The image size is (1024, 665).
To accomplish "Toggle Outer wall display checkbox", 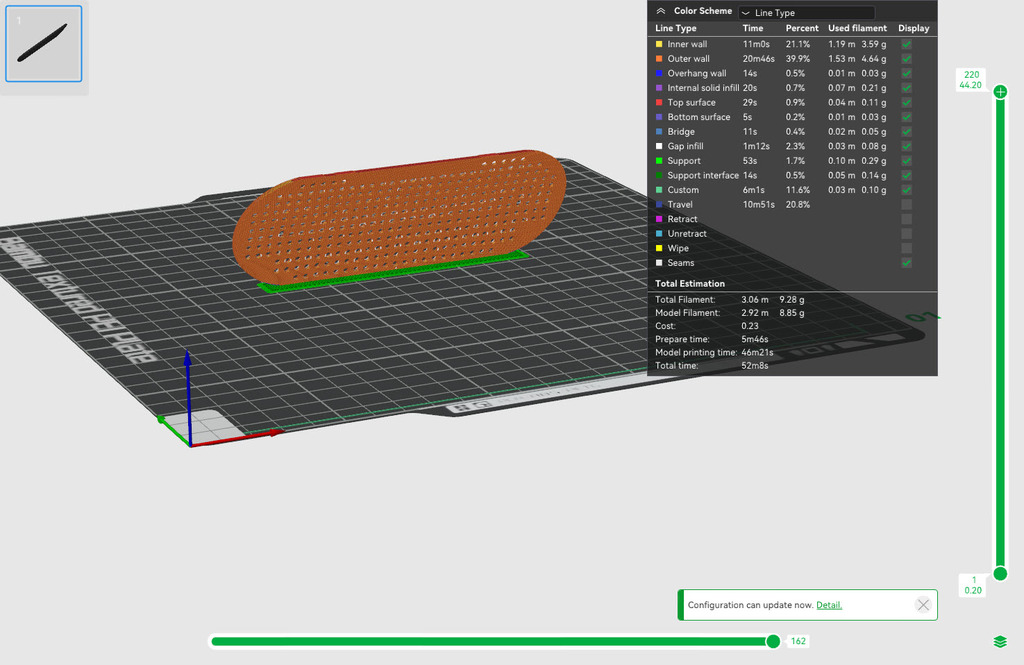I will pos(906,59).
